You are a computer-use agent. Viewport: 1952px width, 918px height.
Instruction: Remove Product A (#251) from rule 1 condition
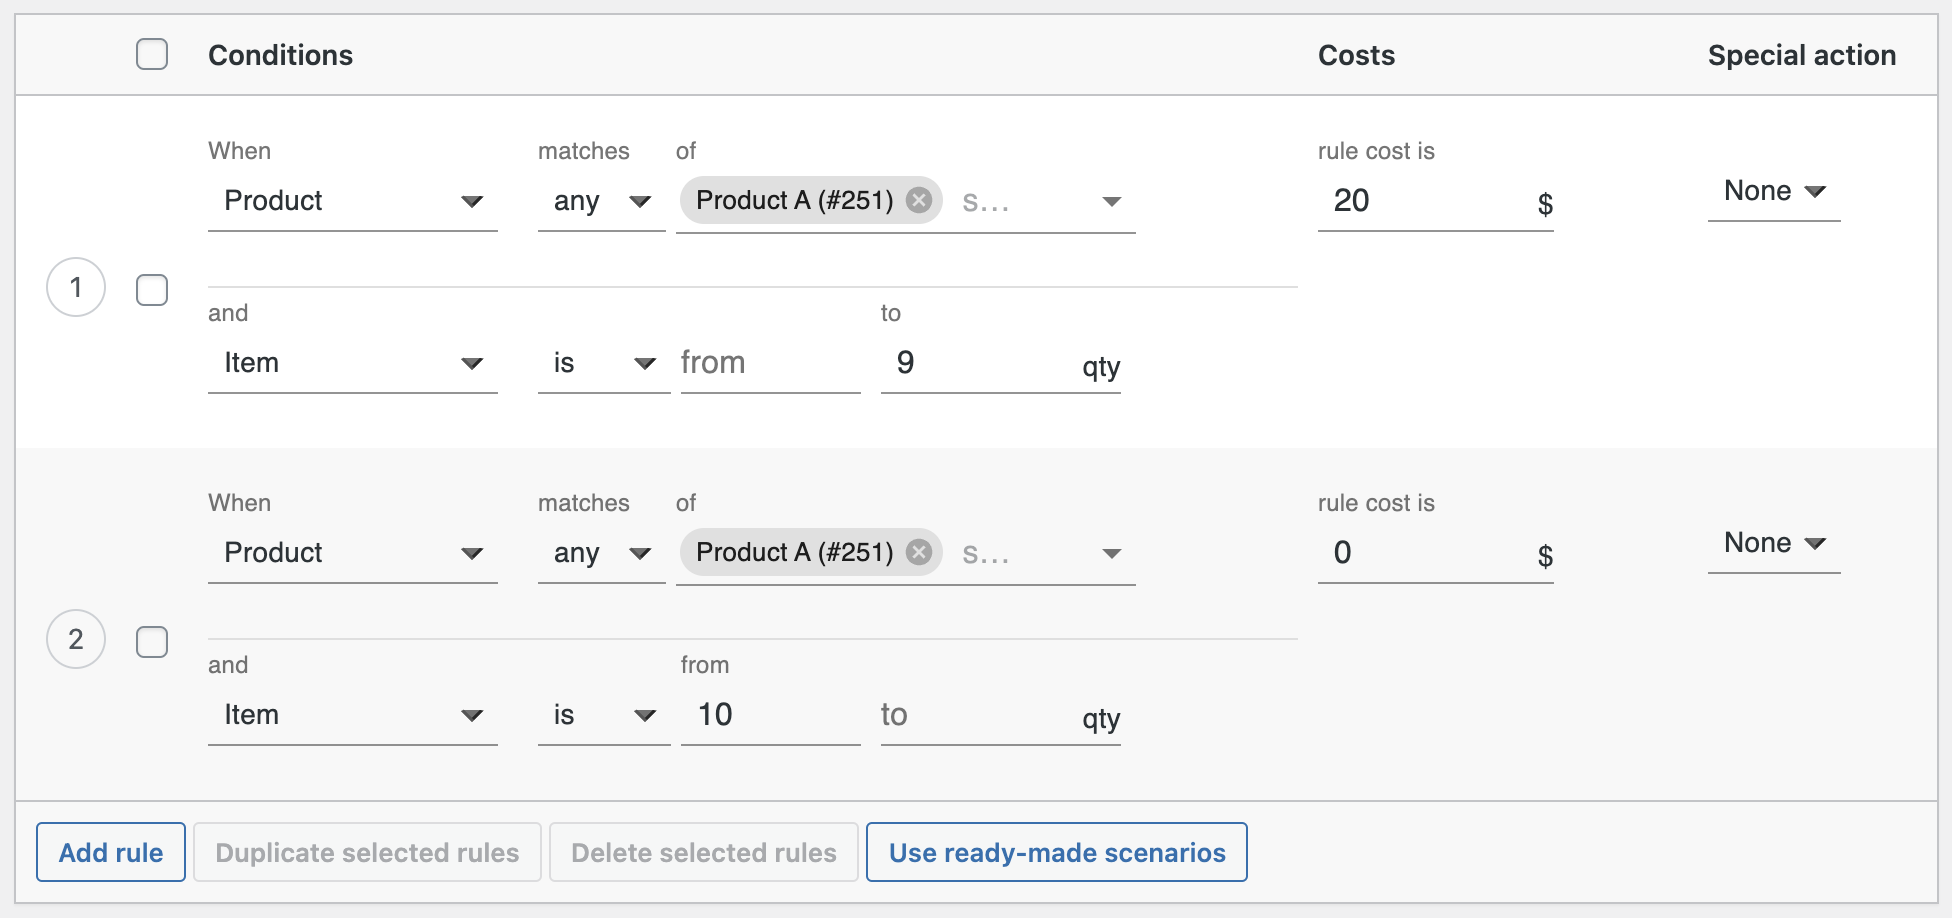pos(918,200)
